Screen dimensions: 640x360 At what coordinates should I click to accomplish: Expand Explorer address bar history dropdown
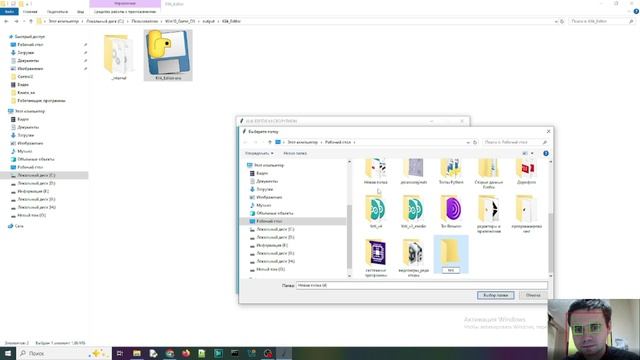[556, 21]
